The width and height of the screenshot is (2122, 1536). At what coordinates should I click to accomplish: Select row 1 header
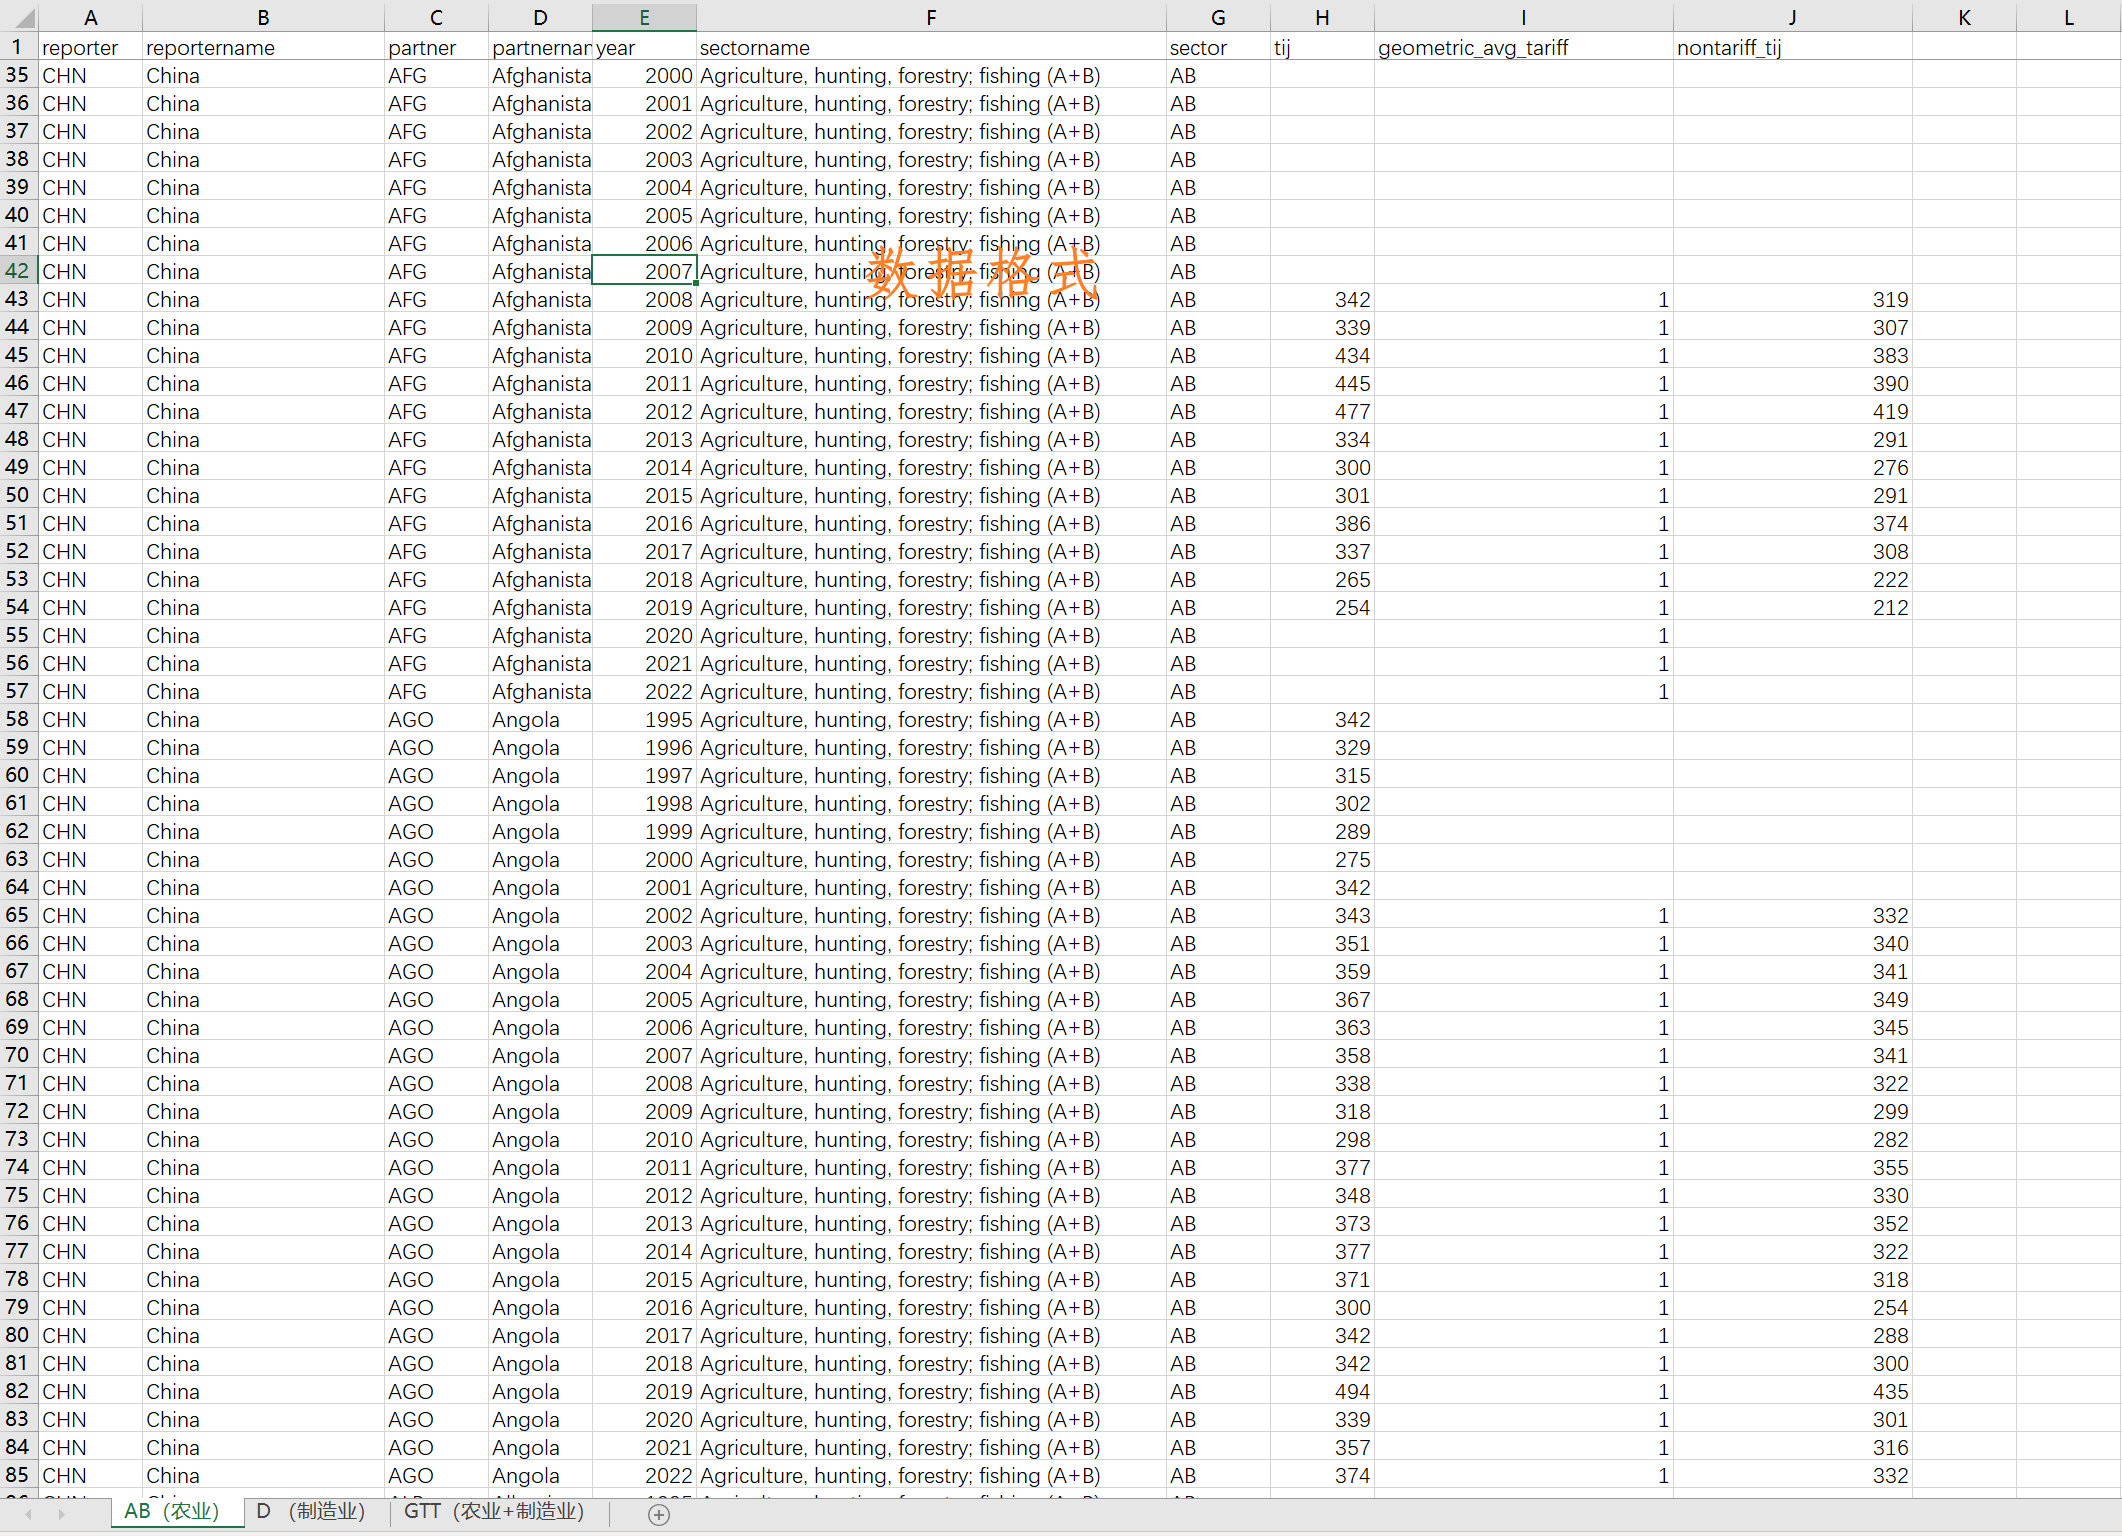(x=18, y=47)
